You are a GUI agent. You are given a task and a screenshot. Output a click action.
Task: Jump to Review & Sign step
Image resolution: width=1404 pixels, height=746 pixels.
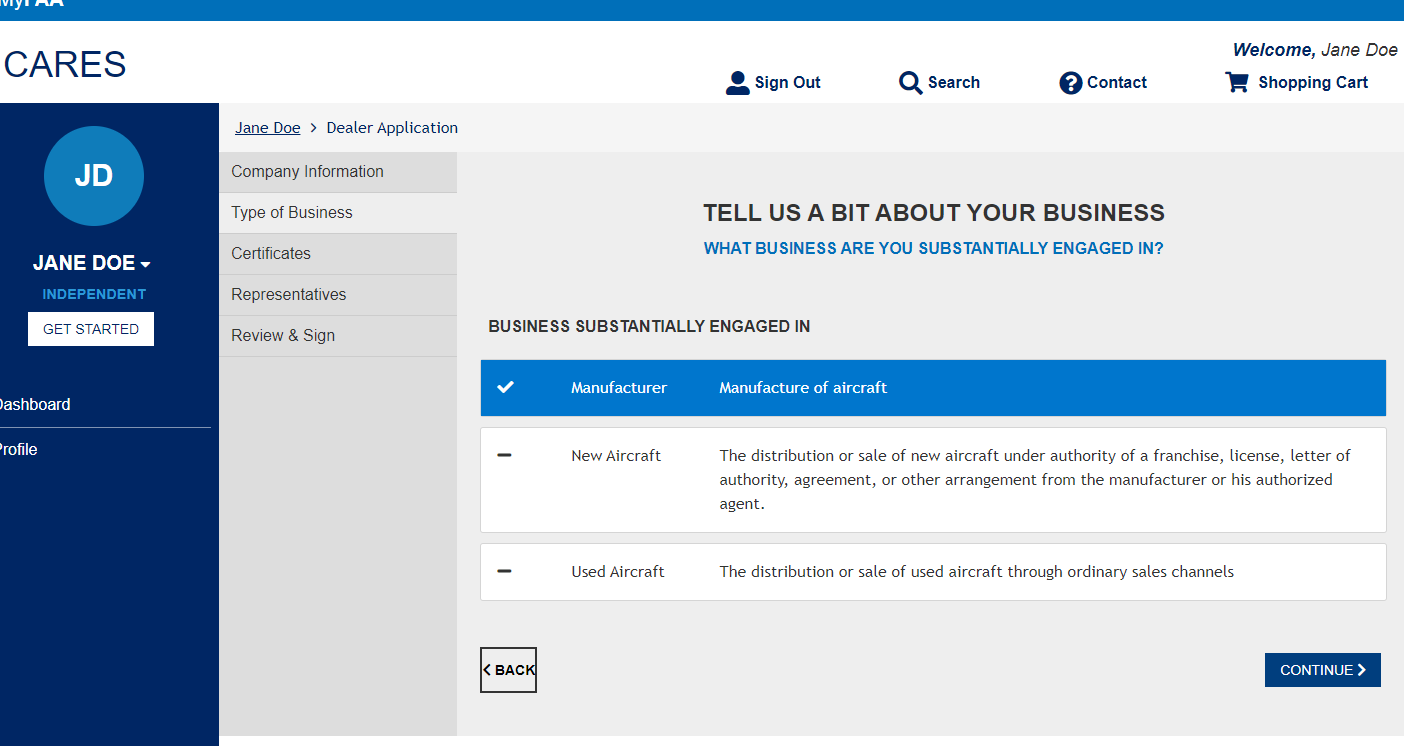coord(283,336)
